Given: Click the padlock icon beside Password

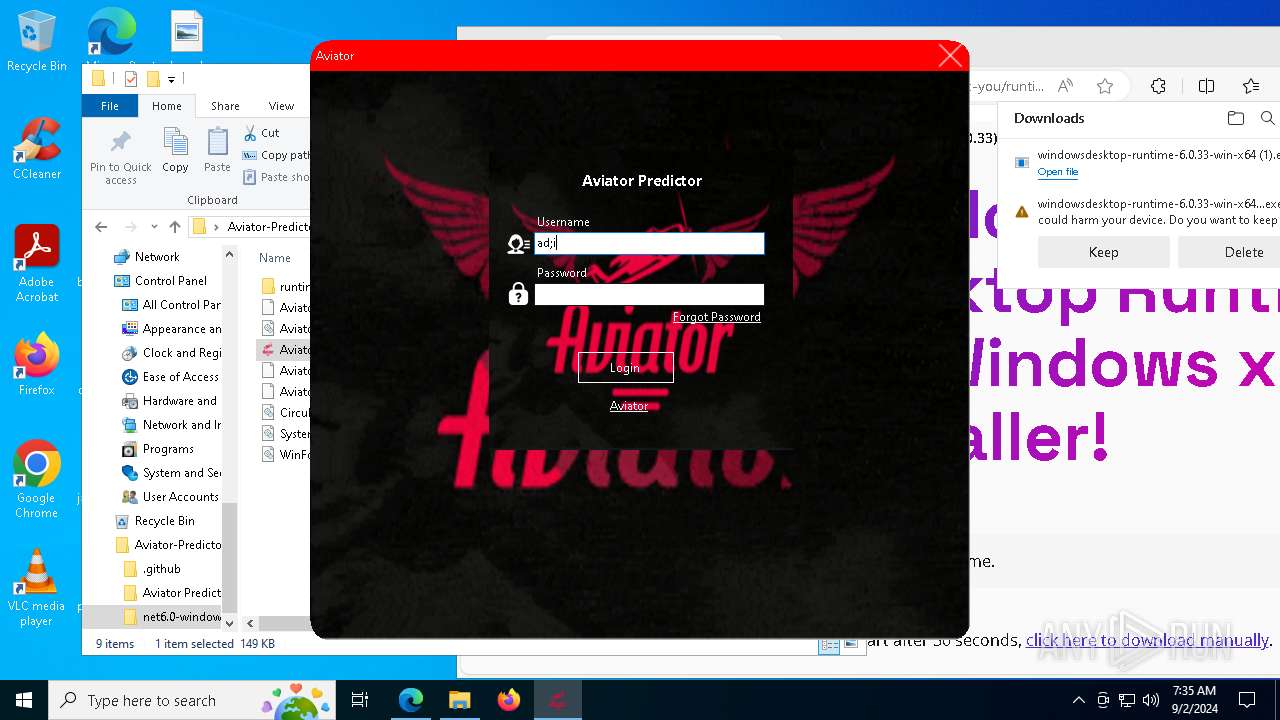Looking at the screenshot, I should tap(518, 294).
